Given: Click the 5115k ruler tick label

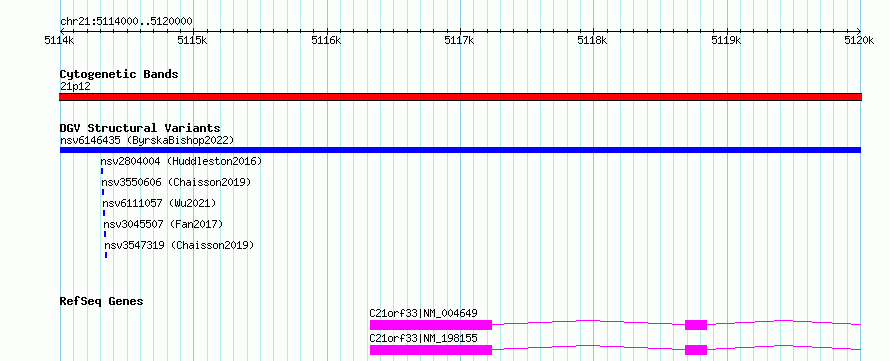Looking at the screenshot, I should point(193,40).
